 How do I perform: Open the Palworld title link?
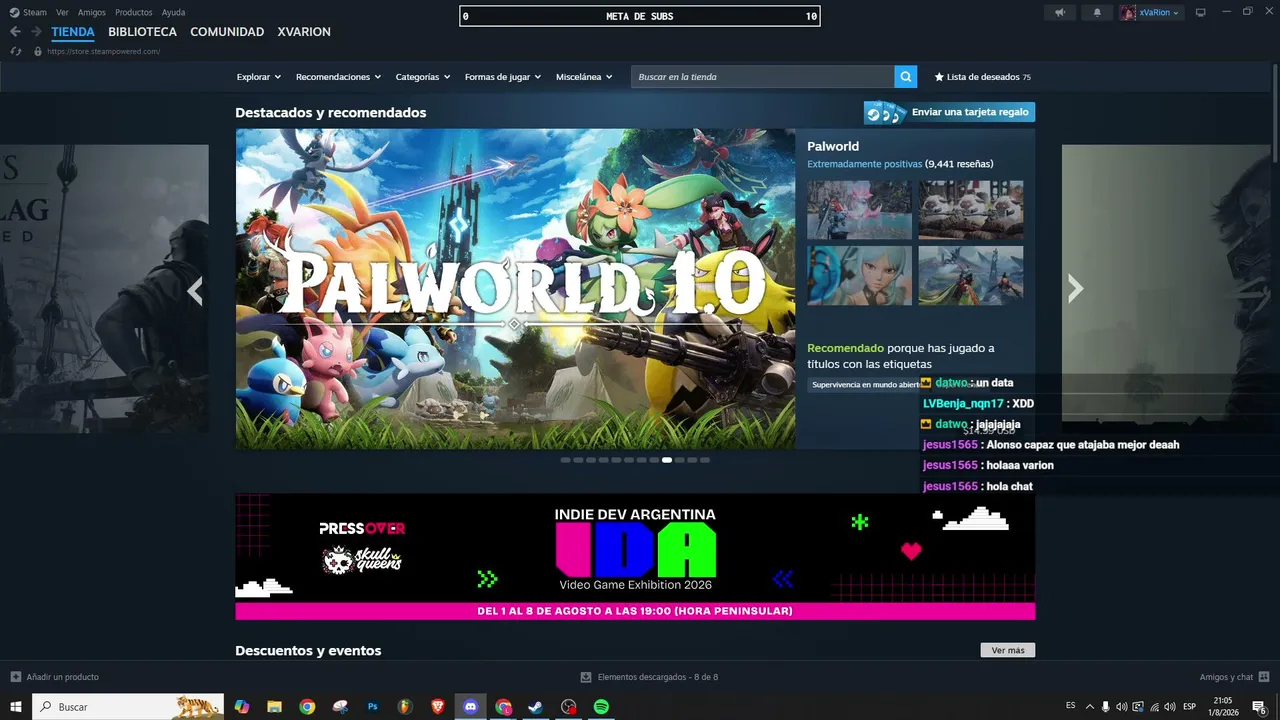[x=833, y=146]
